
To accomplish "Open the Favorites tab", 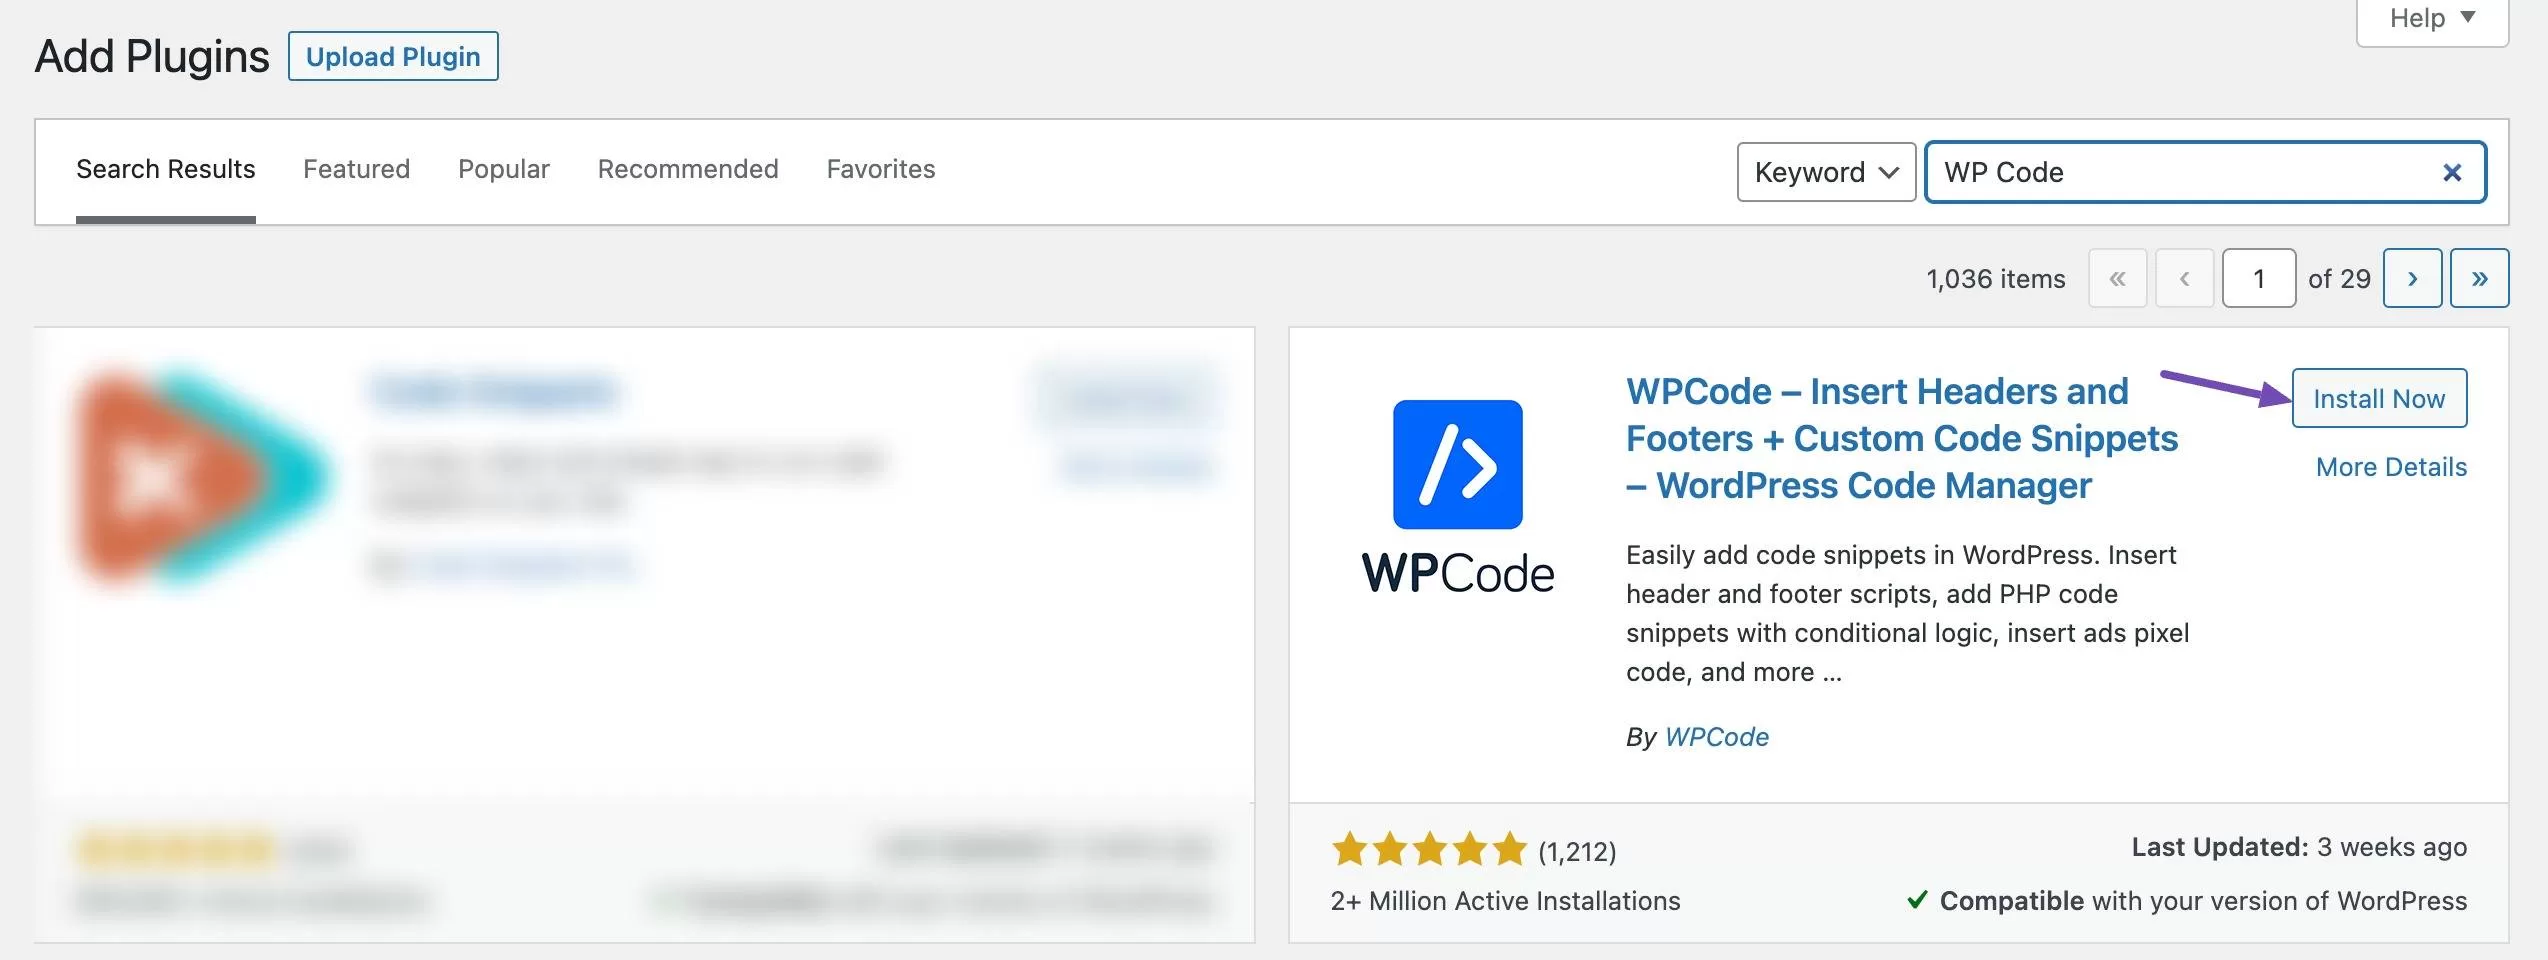I will coord(880,169).
